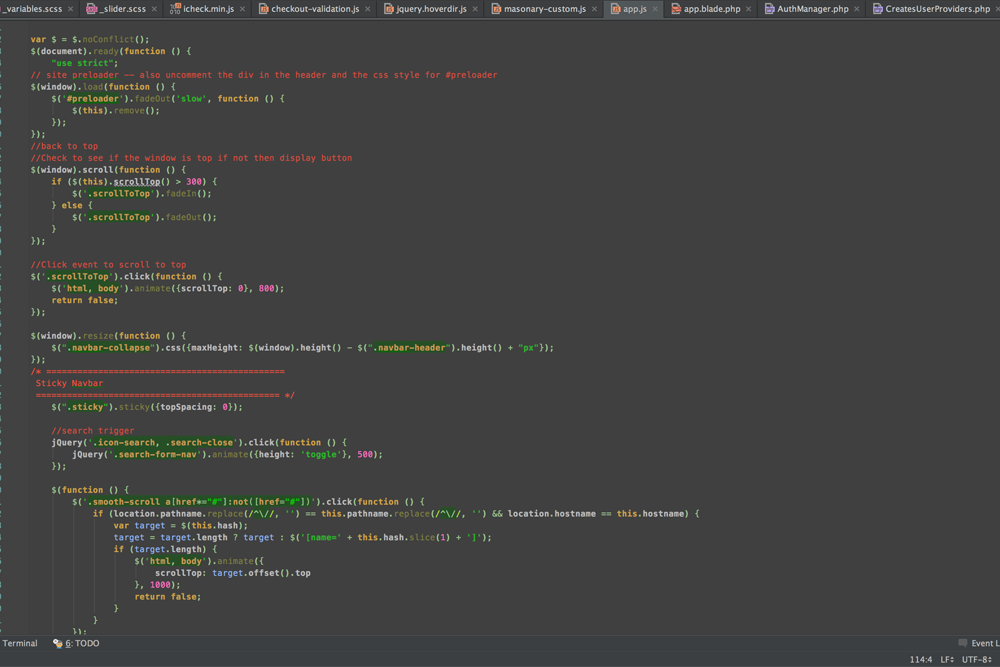Place cursor on the "use strict" string

click(81, 63)
